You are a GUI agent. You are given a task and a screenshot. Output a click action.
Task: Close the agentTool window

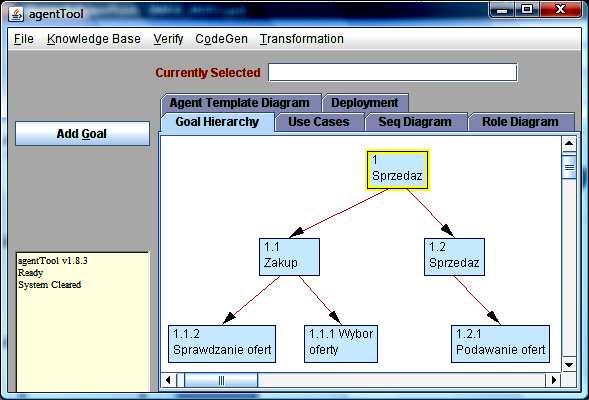tap(560, 9)
